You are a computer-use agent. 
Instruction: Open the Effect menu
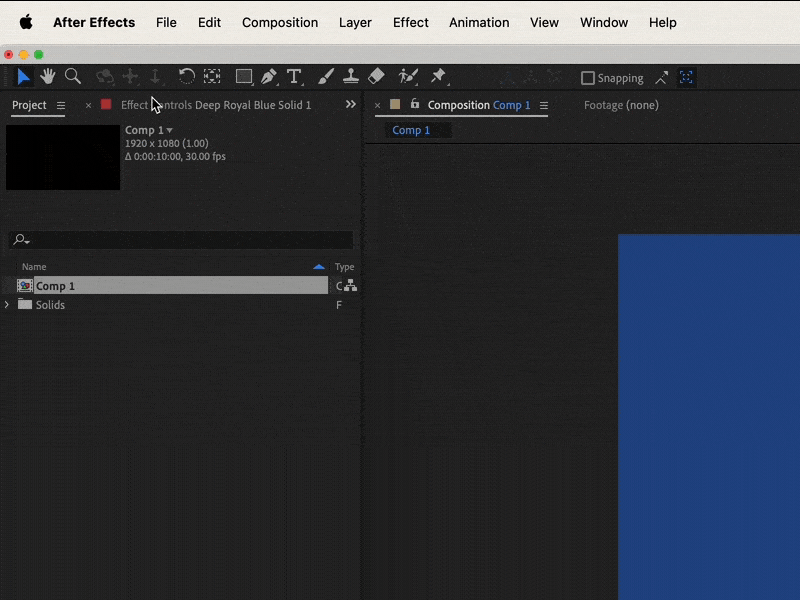point(411,22)
